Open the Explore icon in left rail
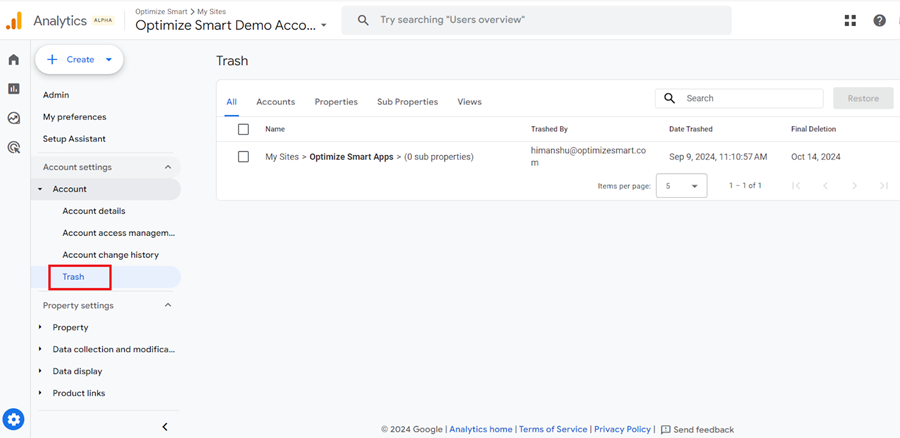 tap(14, 118)
